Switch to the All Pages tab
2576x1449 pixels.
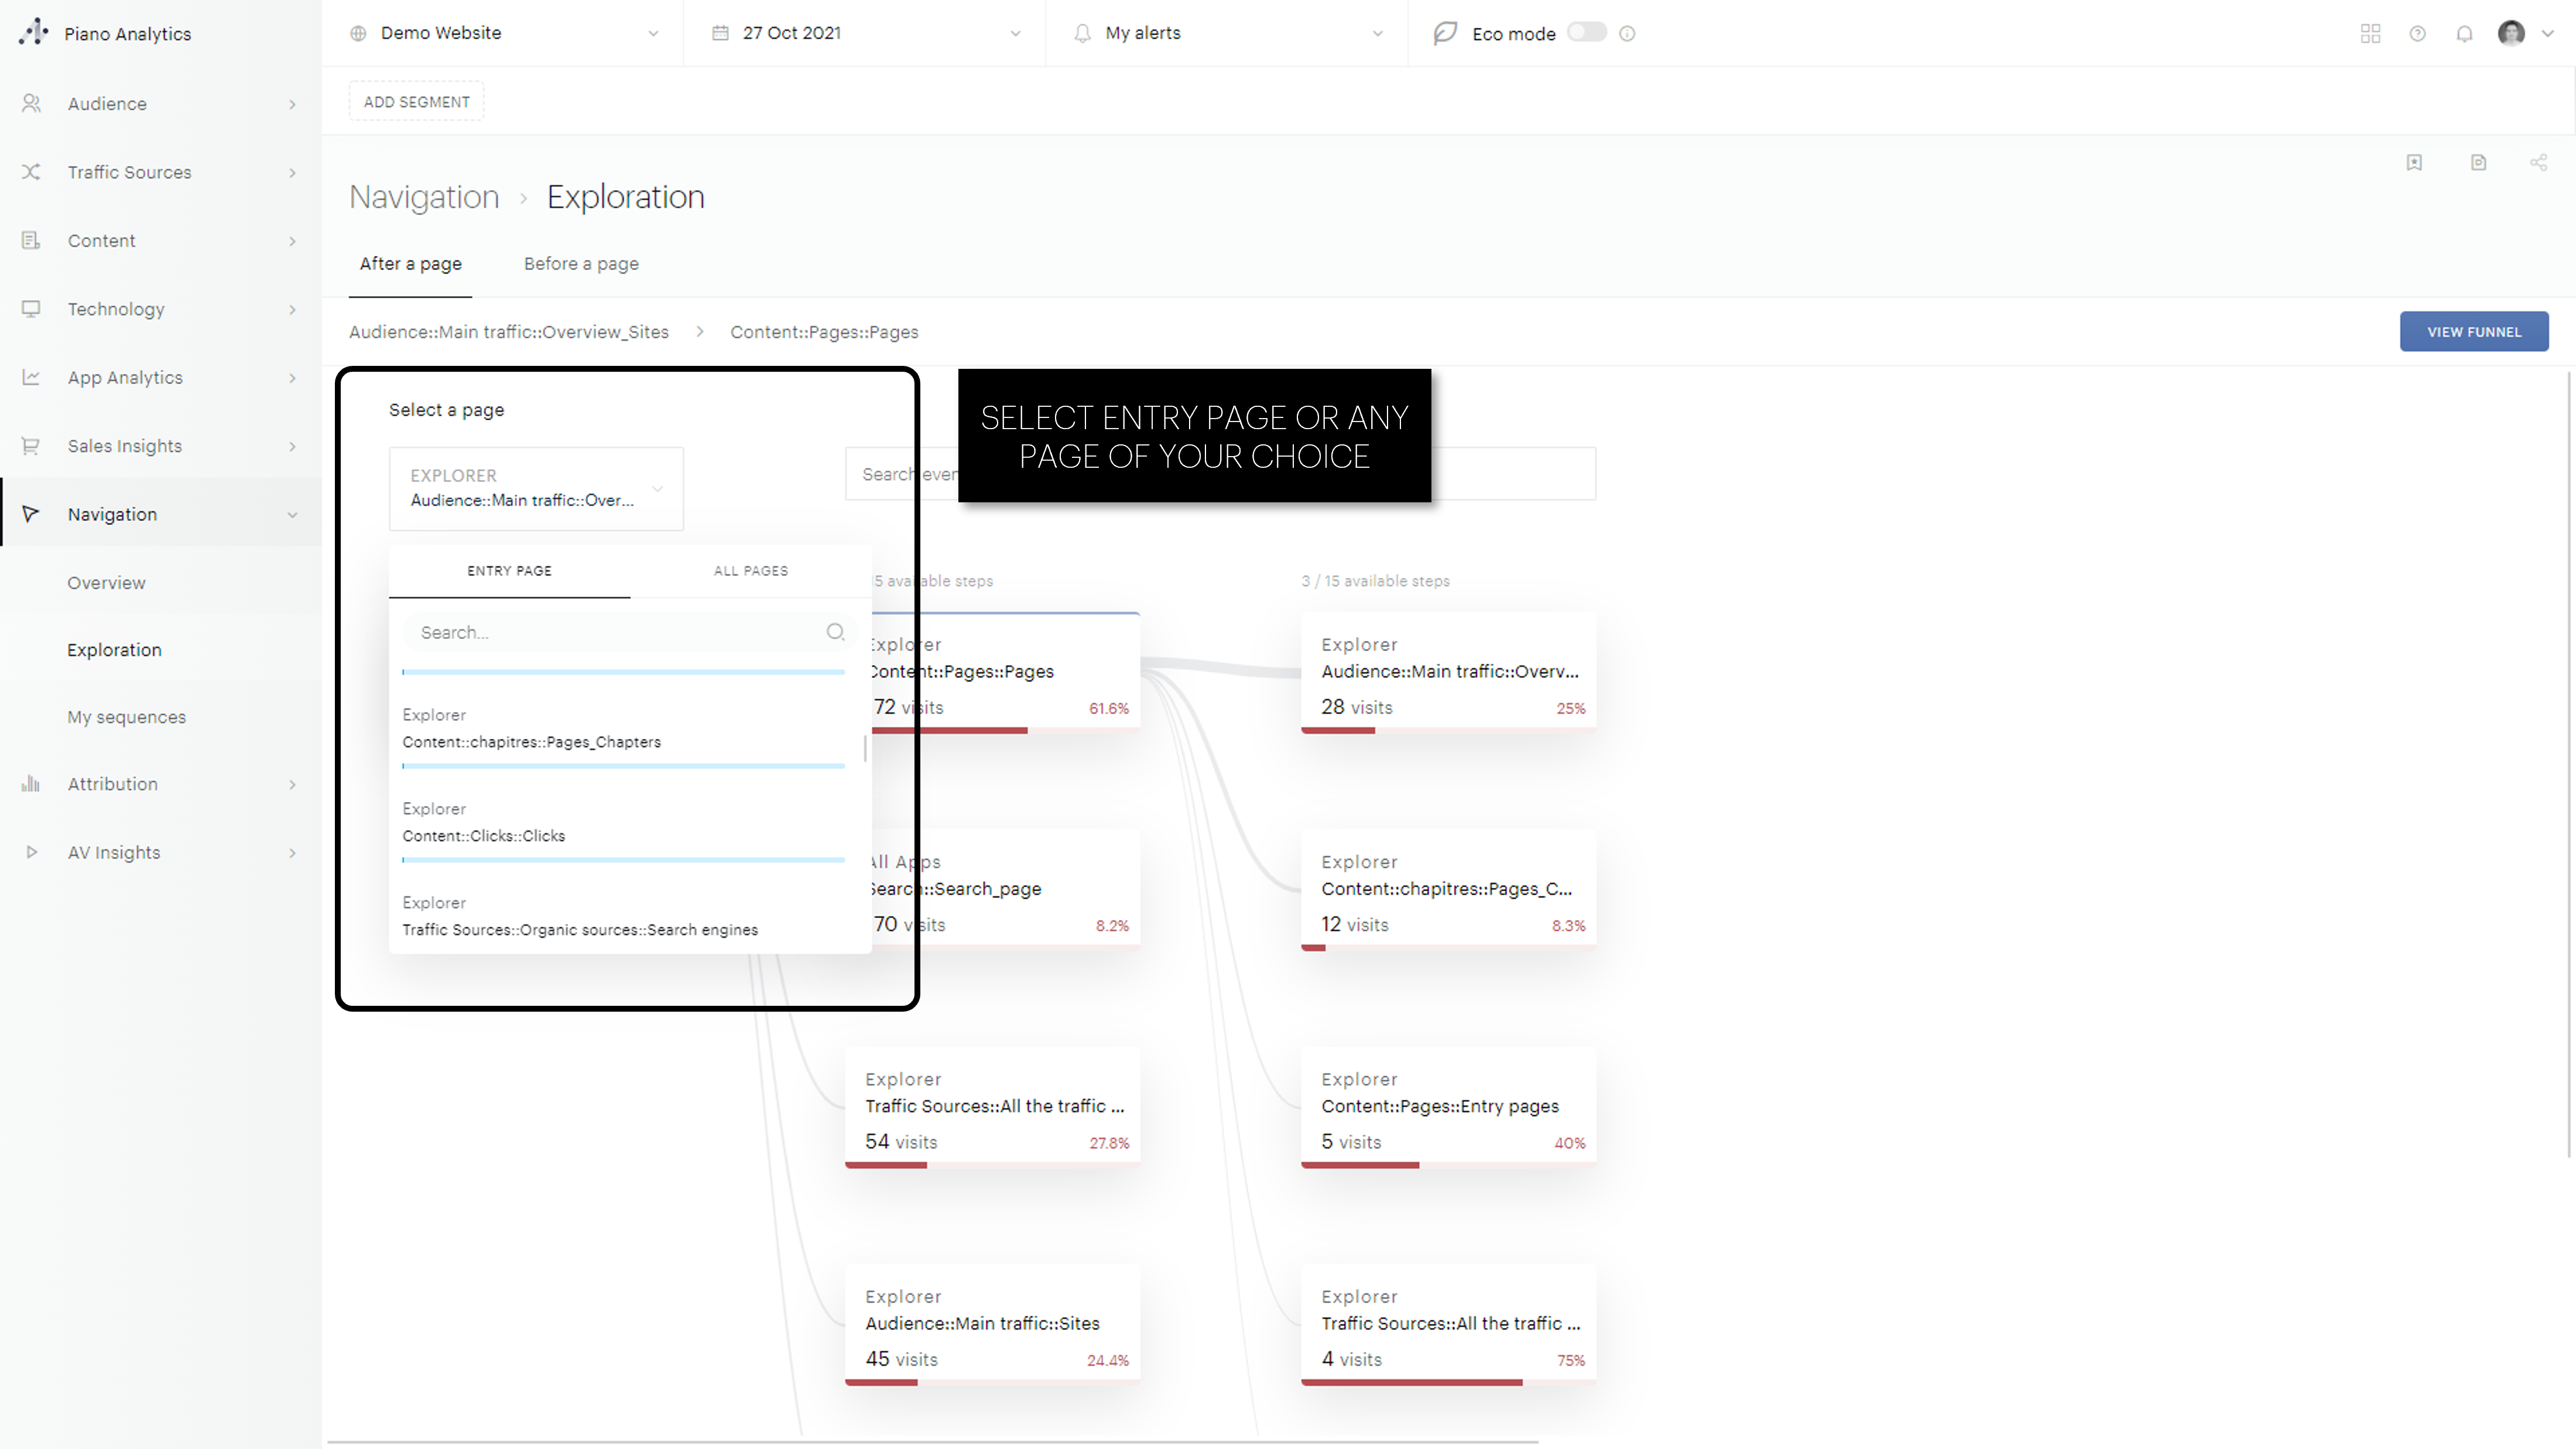(750, 570)
